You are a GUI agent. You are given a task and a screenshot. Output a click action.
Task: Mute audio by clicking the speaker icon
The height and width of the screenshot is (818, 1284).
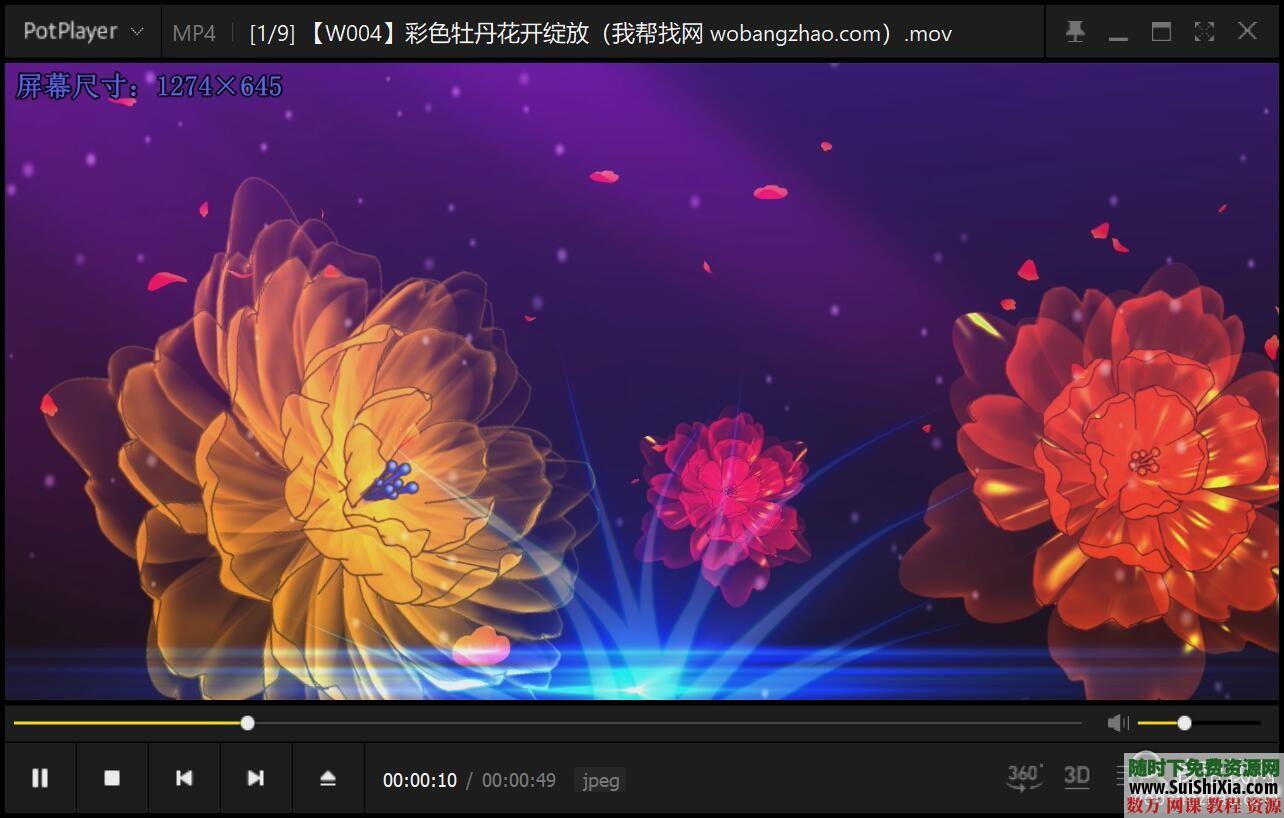tap(1117, 722)
